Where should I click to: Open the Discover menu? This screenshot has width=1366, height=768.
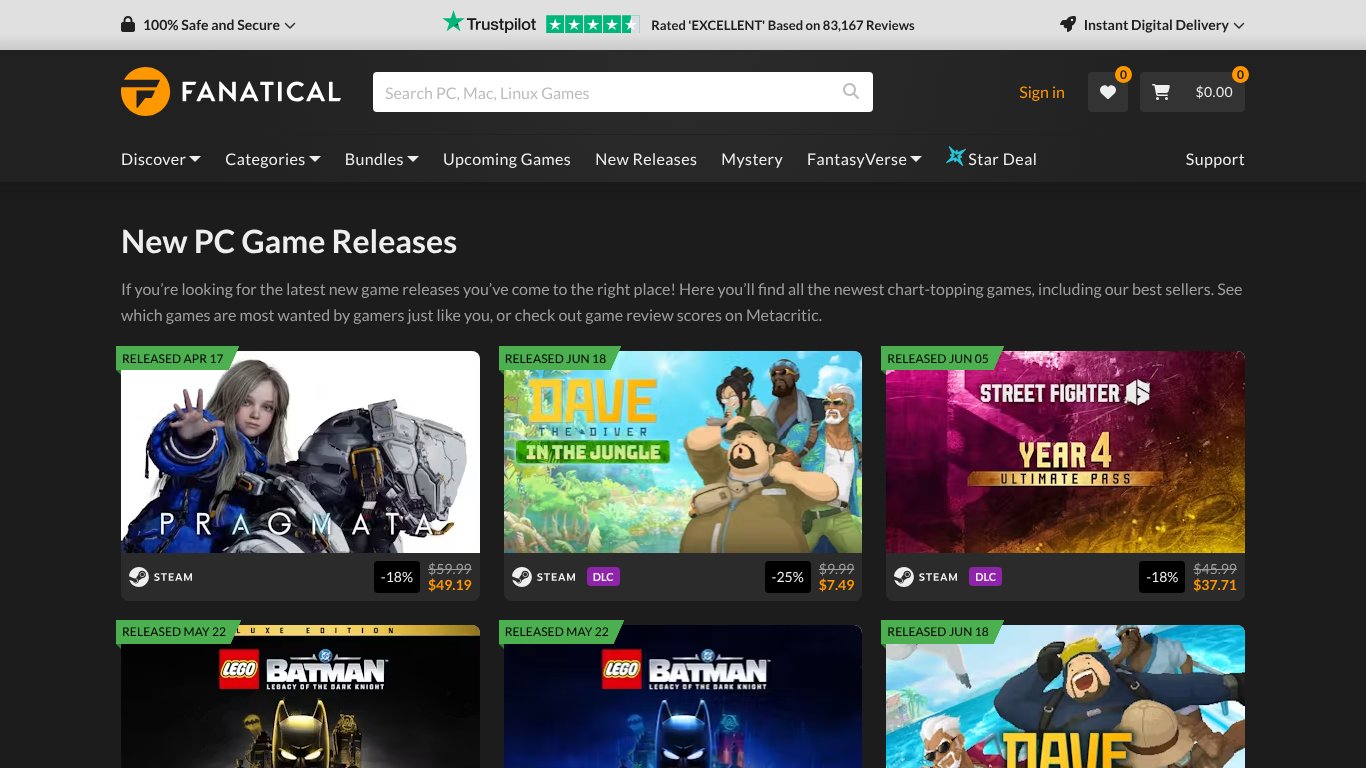pyautogui.click(x=161, y=159)
